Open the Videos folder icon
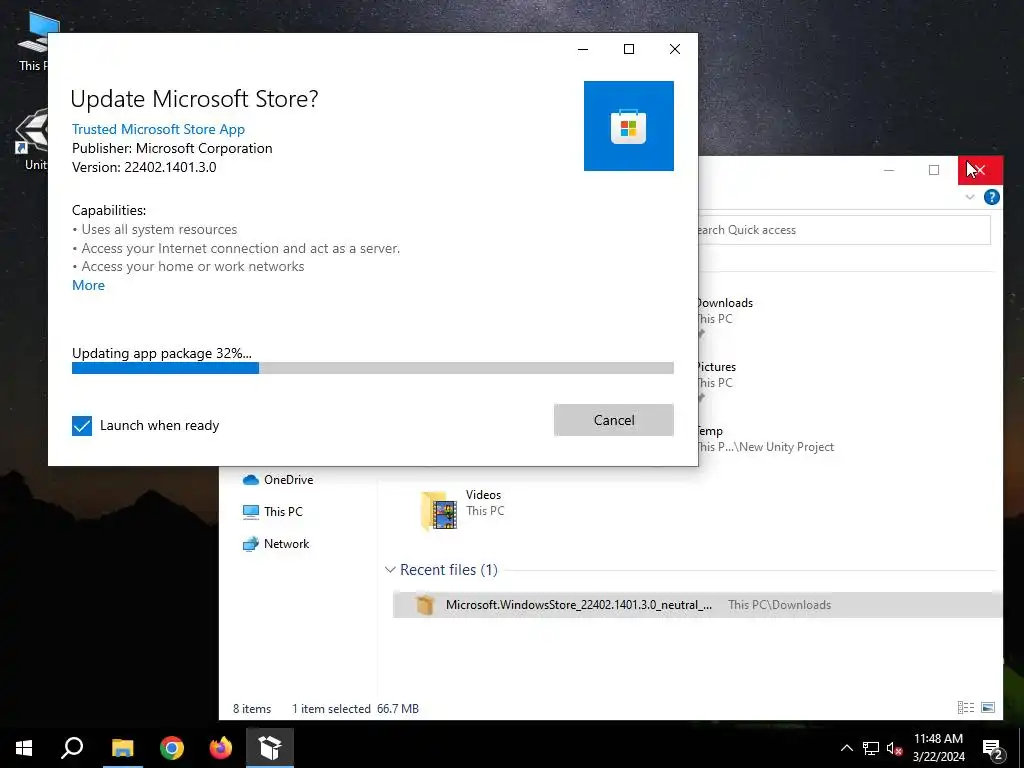This screenshot has width=1024, height=768. click(439, 510)
